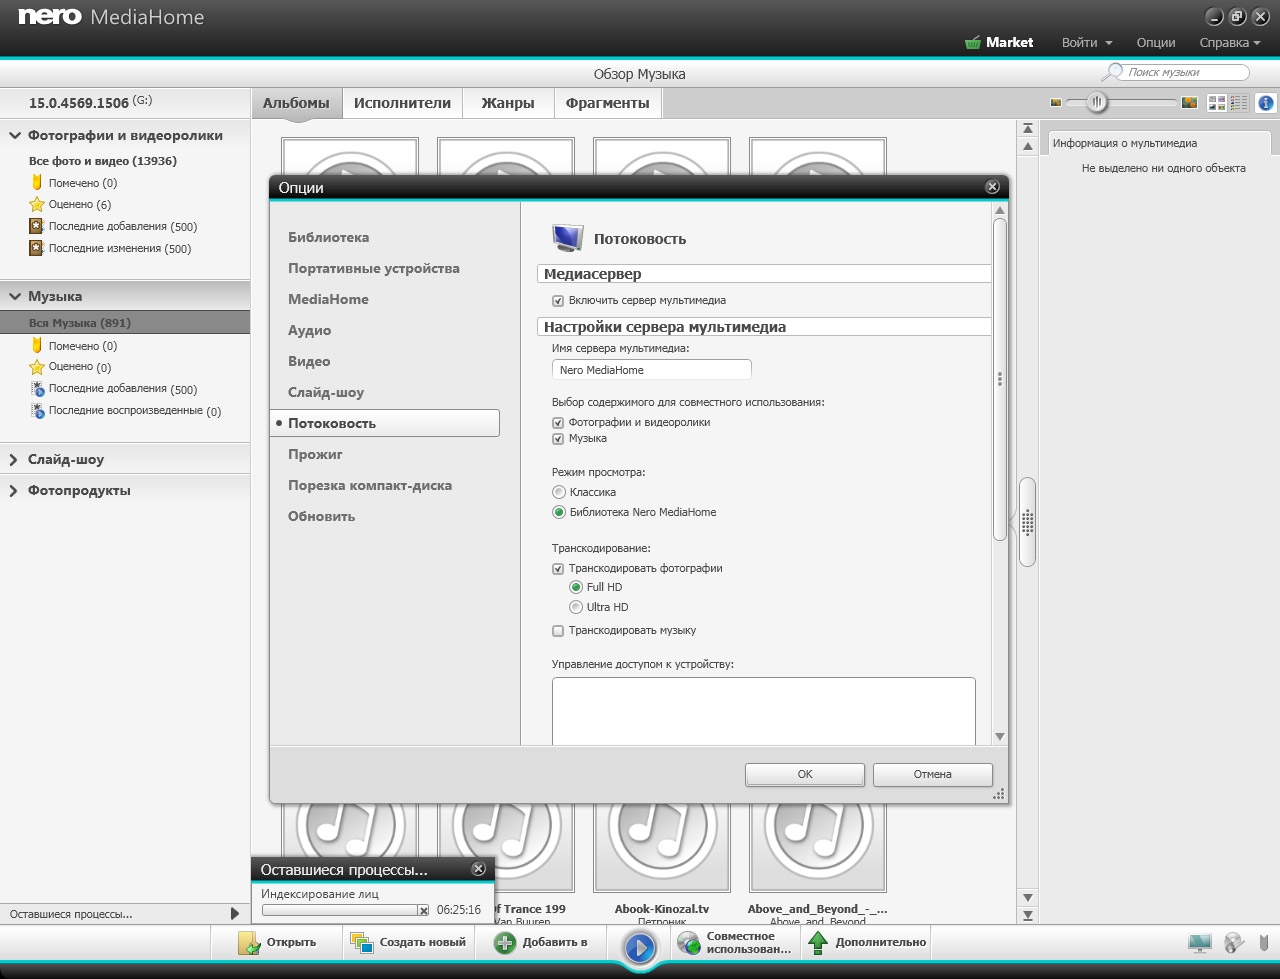Click the Отмена button
The height and width of the screenshot is (979, 1280).
pos(933,774)
